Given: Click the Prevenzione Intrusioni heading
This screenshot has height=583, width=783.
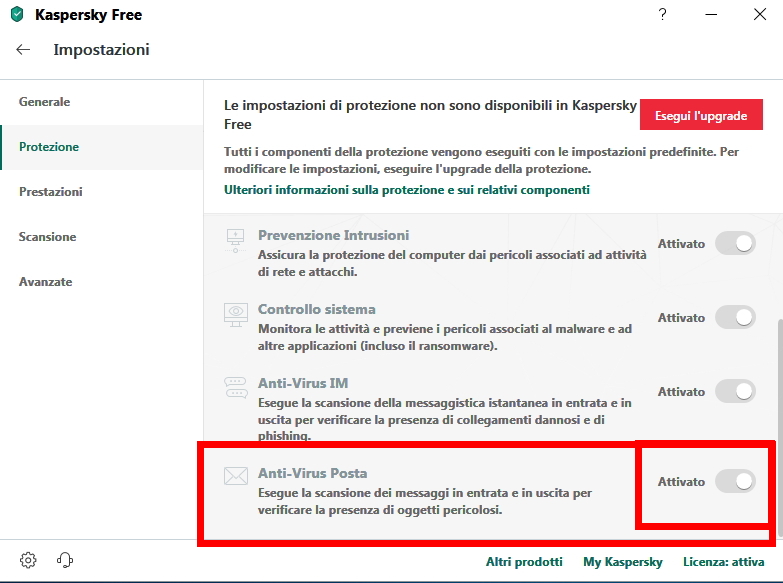Looking at the screenshot, I should click(x=334, y=235).
